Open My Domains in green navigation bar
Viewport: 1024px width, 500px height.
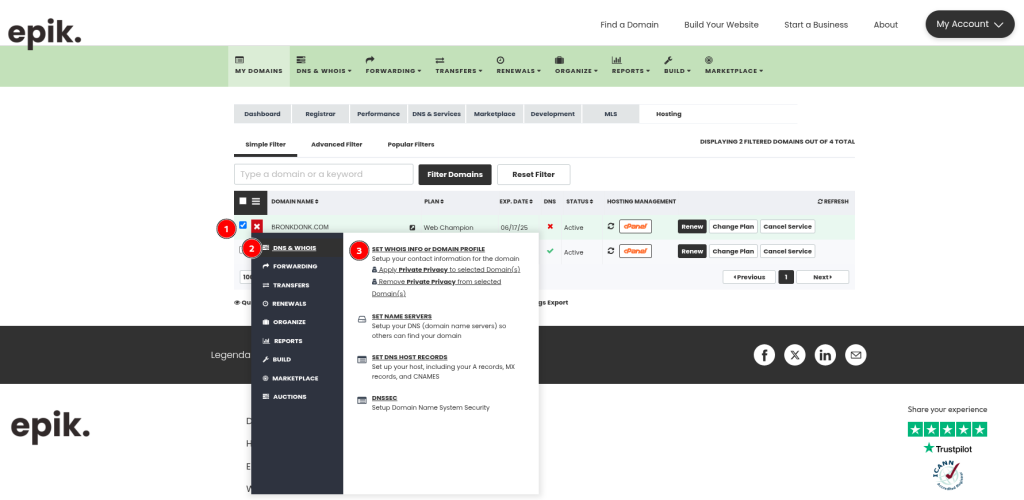[x=259, y=65]
